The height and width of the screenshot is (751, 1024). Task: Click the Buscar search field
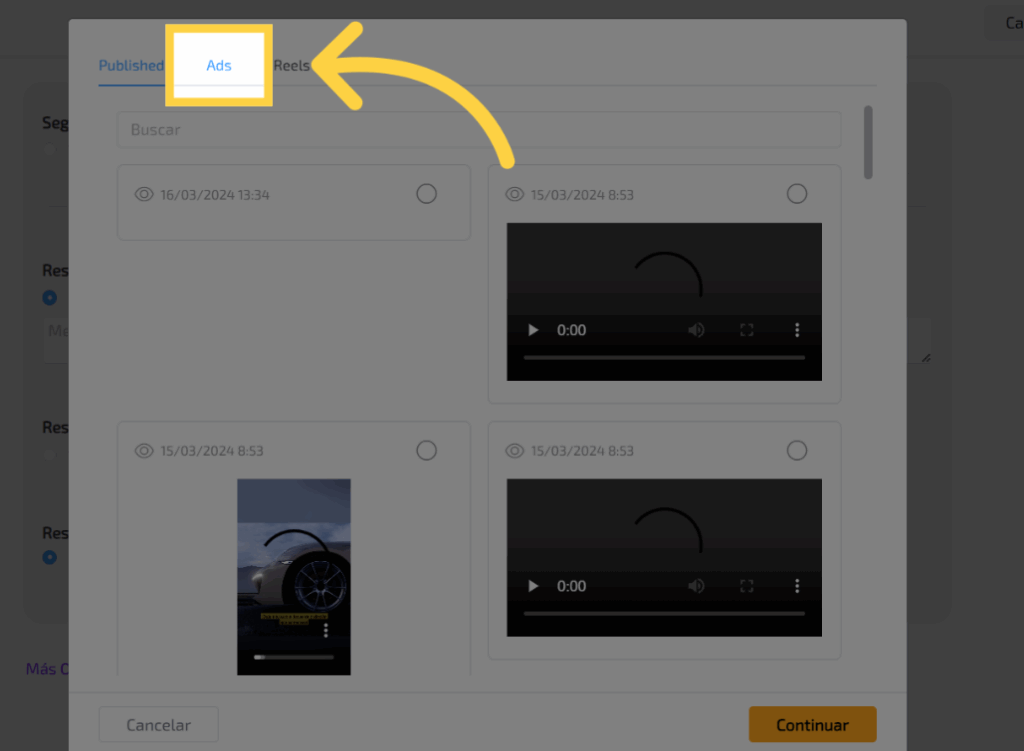479,130
